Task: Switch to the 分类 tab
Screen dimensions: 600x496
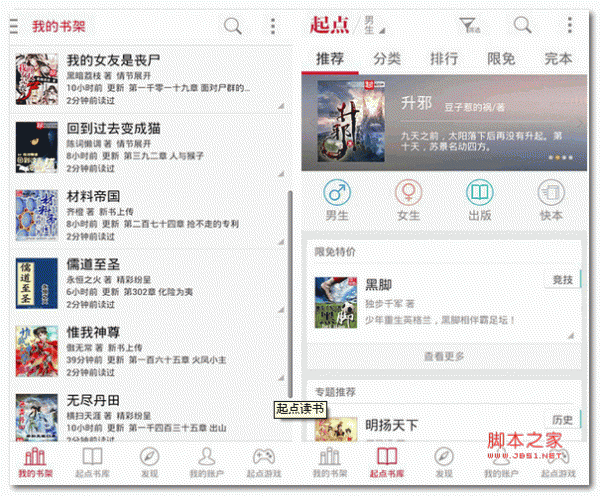Action: point(387,59)
